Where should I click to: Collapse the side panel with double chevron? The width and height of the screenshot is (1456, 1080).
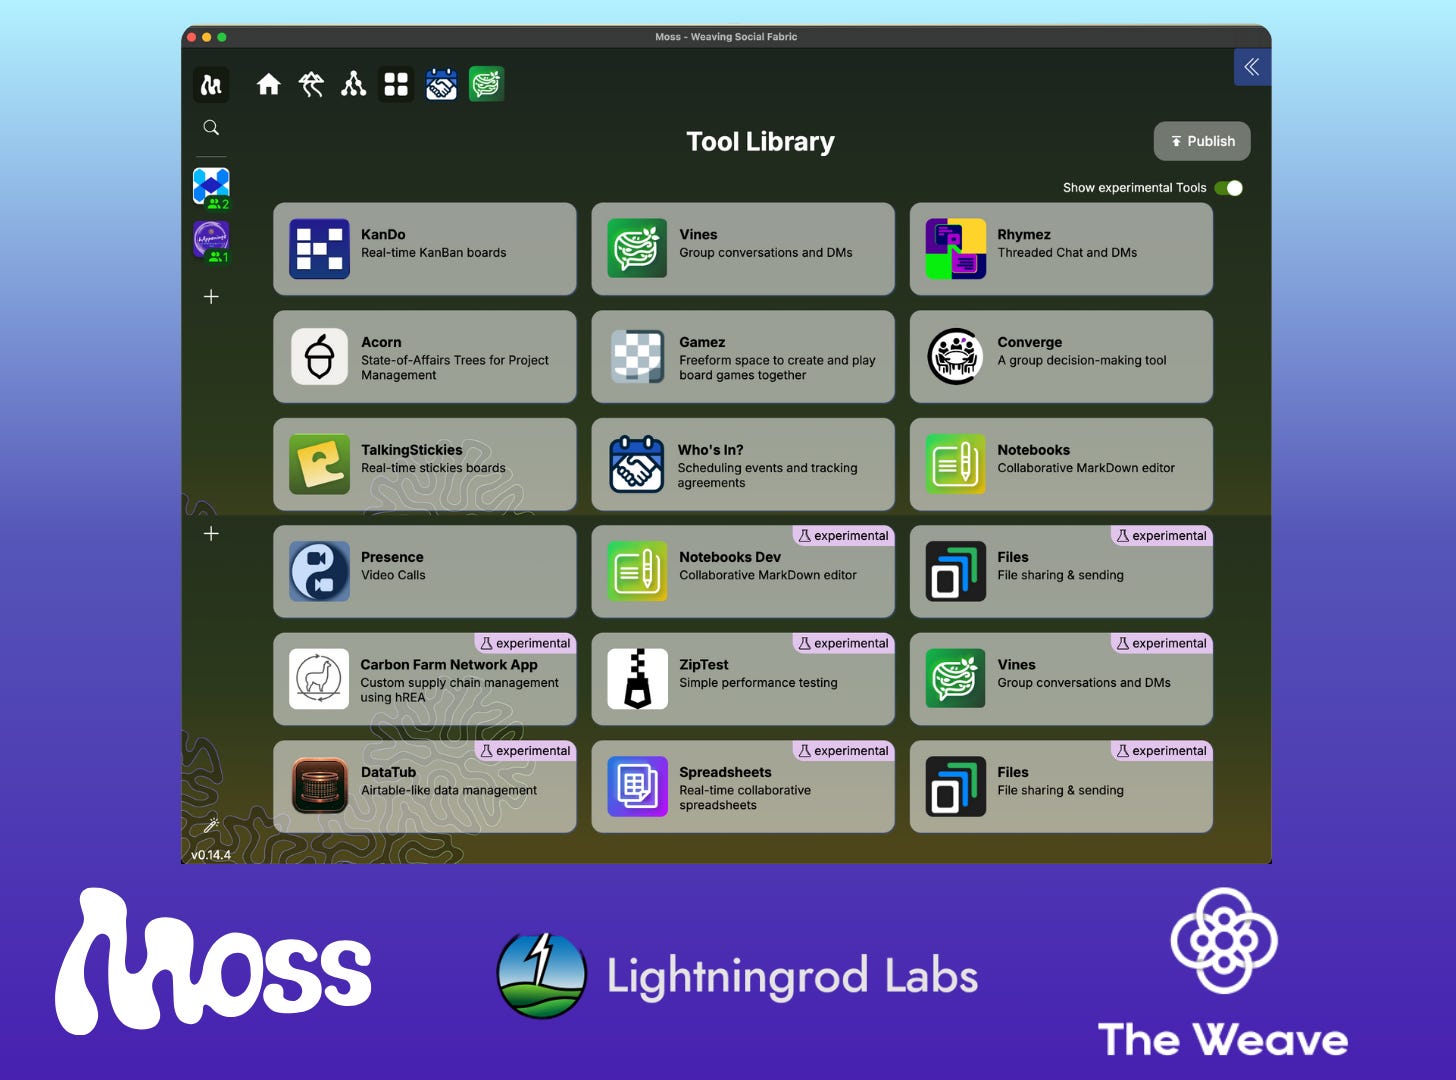click(1252, 67)
